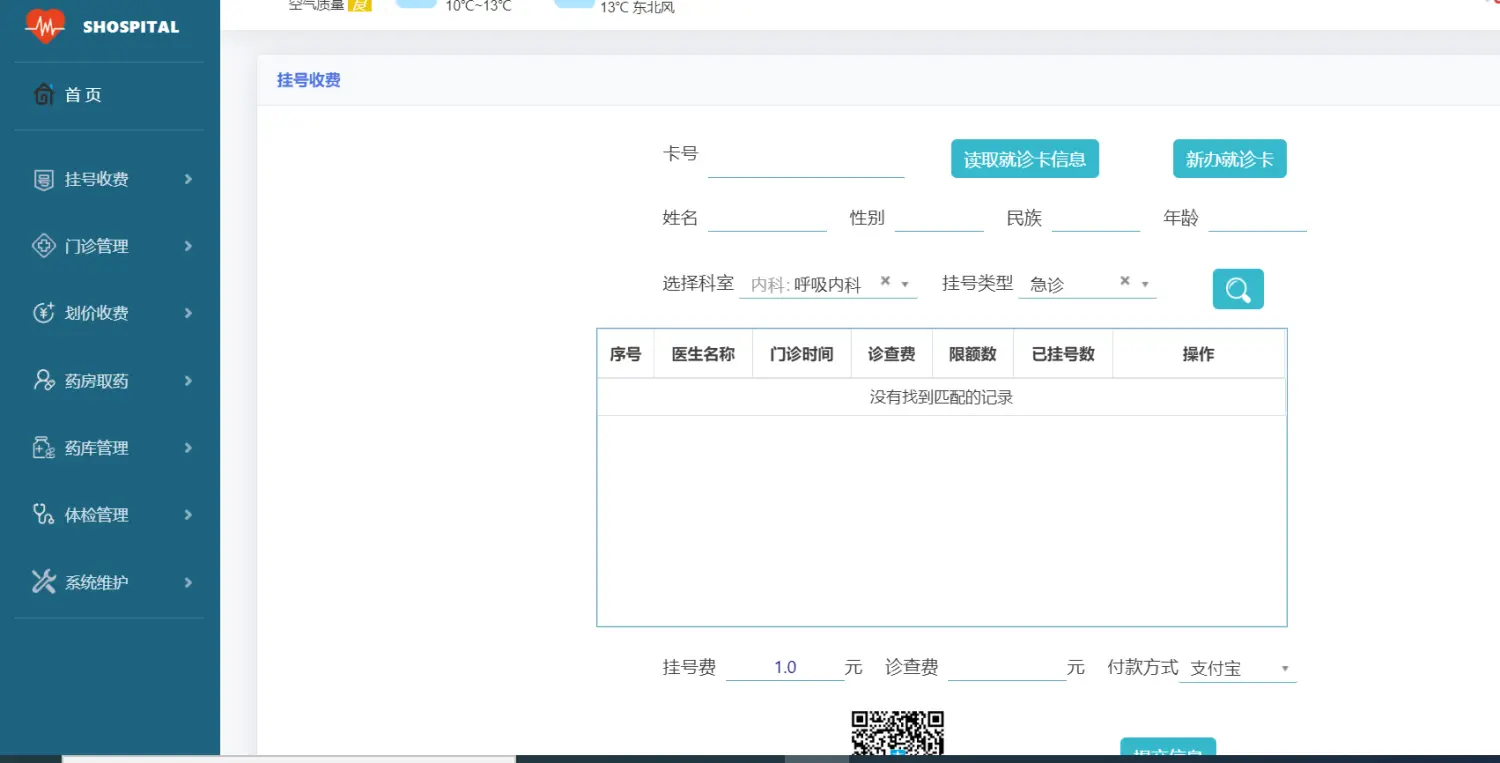The width and height of the screenshot is (1500, 763).
Task: Open the 体检管理 sidebar menu
Action: pos(109,515)
